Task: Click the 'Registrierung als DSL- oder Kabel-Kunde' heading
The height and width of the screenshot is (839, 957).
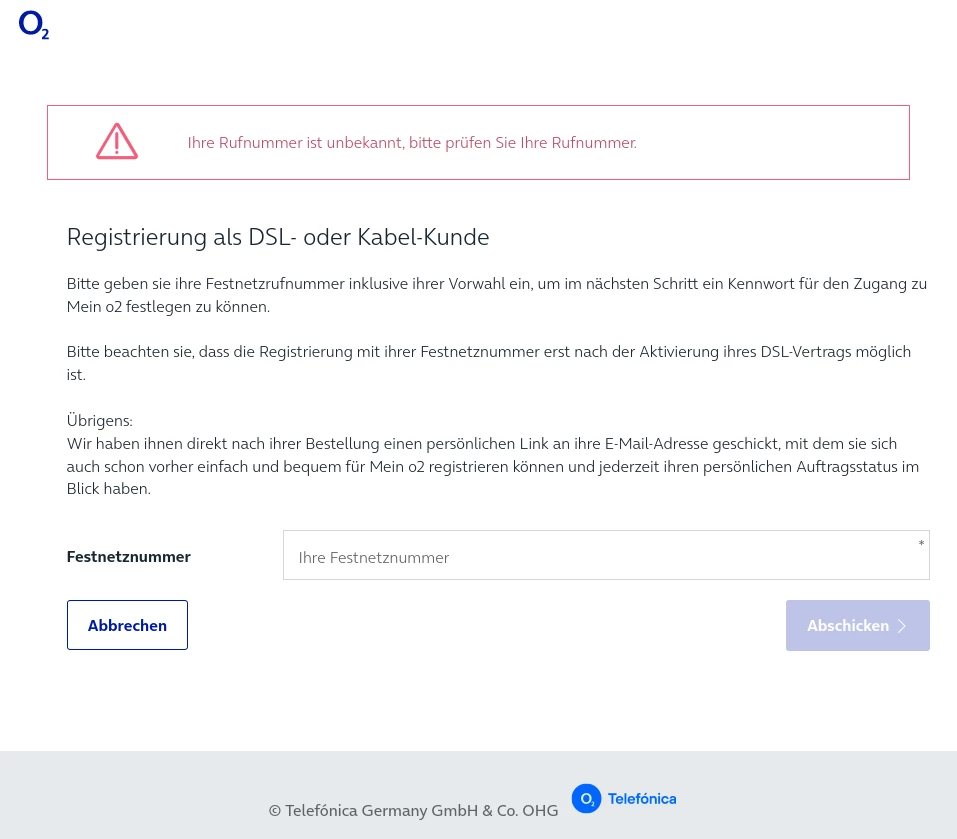Action: click(x=278, y=237)
